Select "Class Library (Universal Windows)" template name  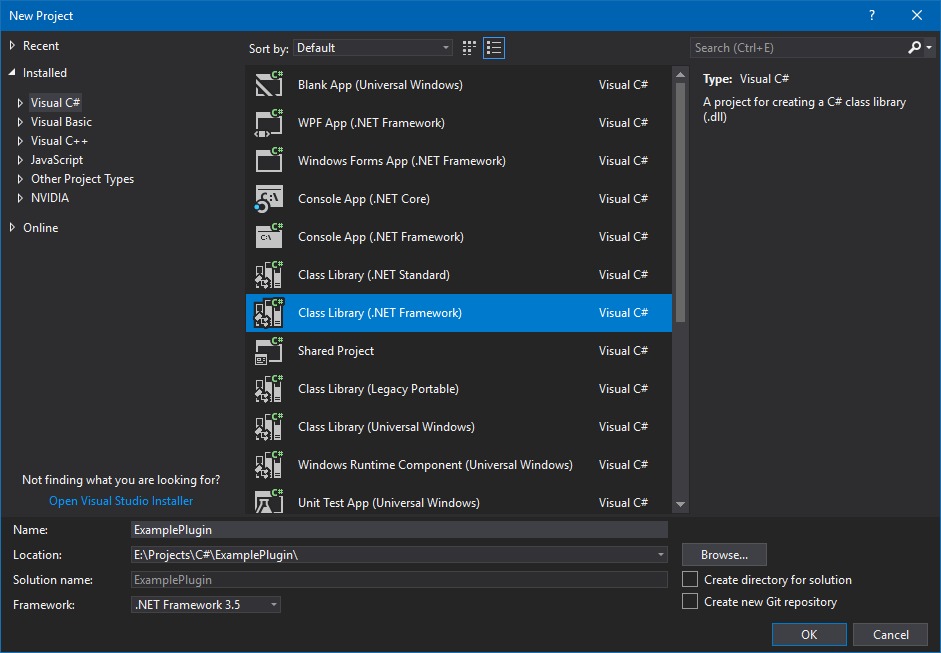[x=386, y=427]
